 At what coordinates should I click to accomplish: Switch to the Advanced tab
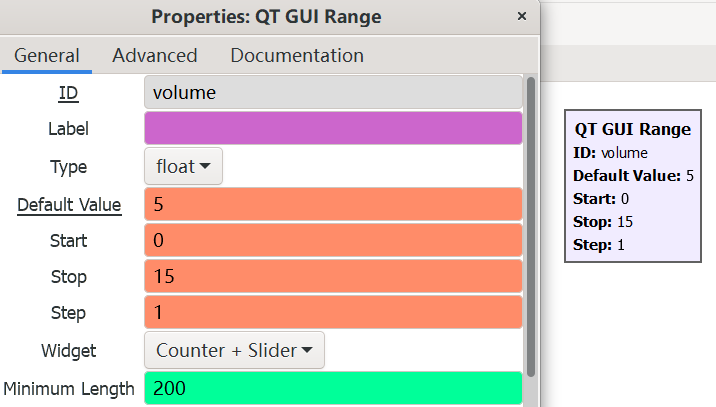click(x=154, y=56)
